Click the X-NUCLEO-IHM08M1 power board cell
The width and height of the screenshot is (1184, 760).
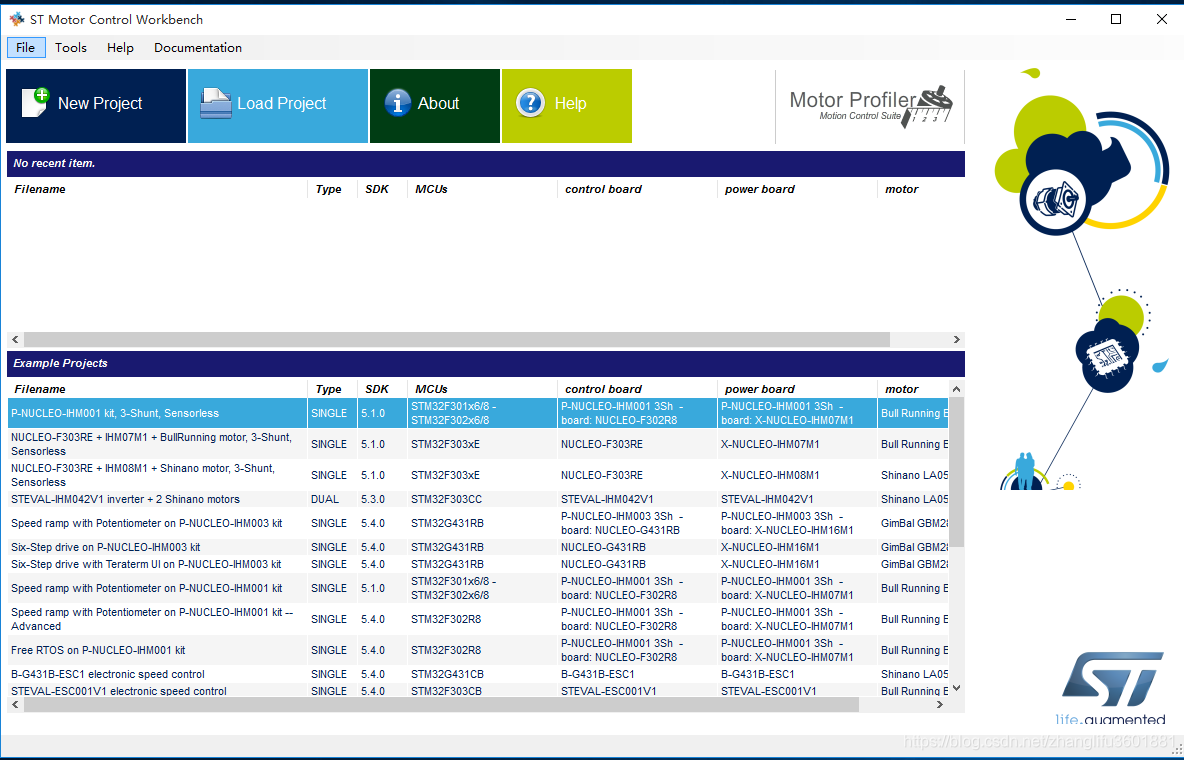[x=797, y=475]
